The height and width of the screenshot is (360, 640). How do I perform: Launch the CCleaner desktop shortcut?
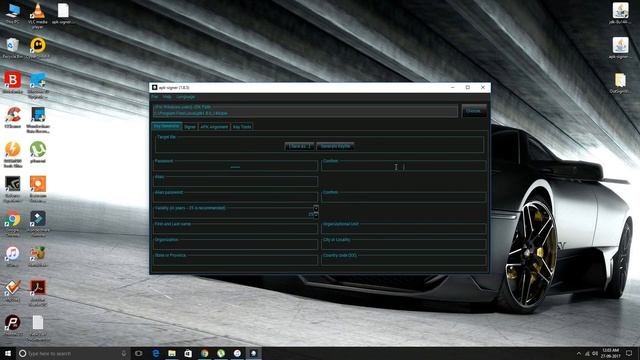click(x=13, y=117)
